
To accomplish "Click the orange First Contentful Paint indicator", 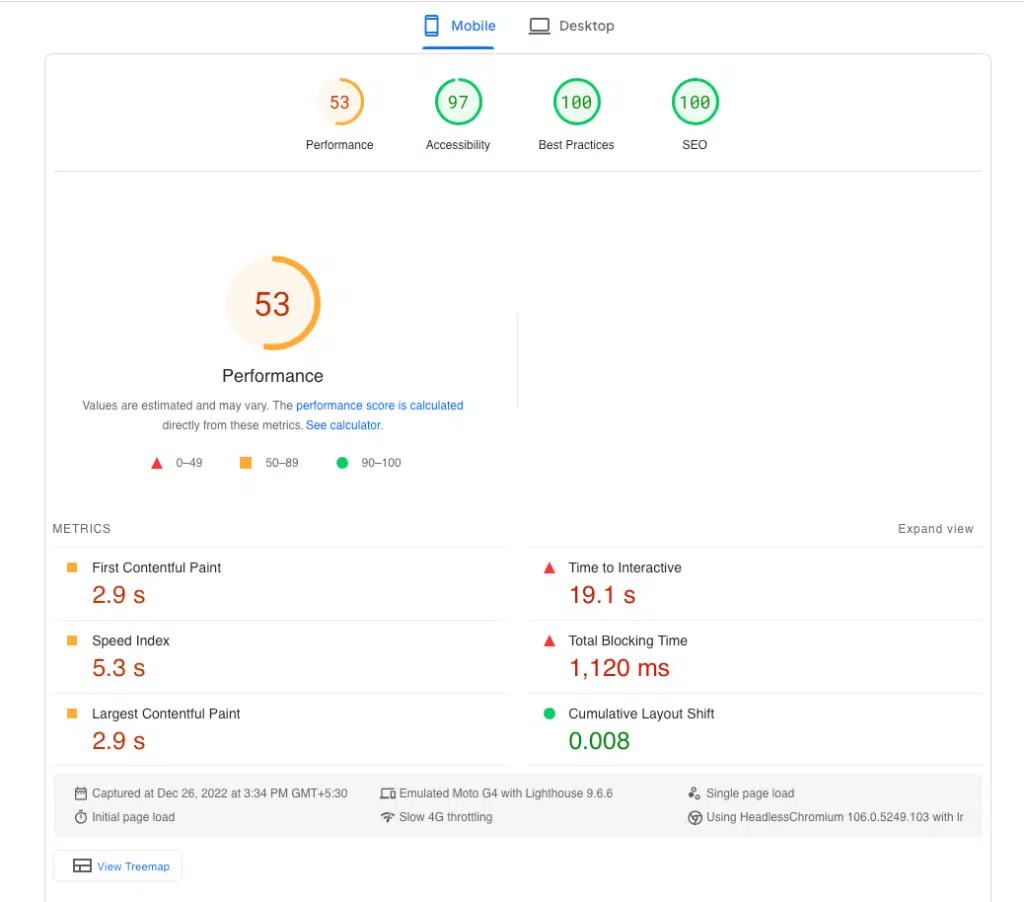I will coord(71,566).
